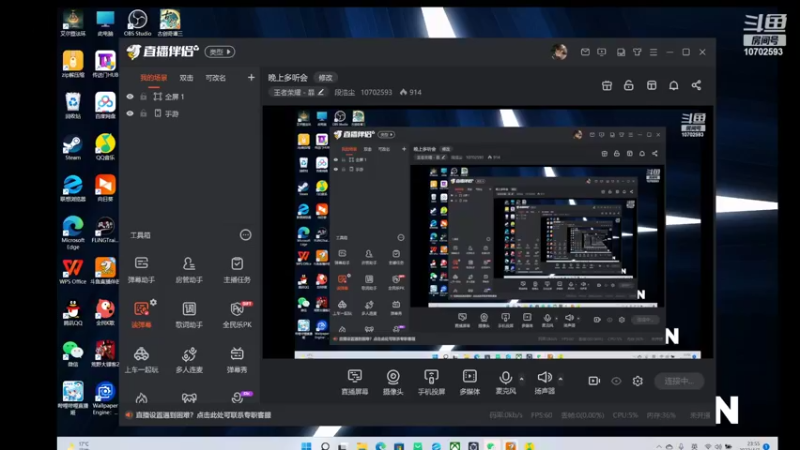Add a 手机投屏 phone casting source
The image size is (800, 450).
pyautogui.click(x=431, y=382)
